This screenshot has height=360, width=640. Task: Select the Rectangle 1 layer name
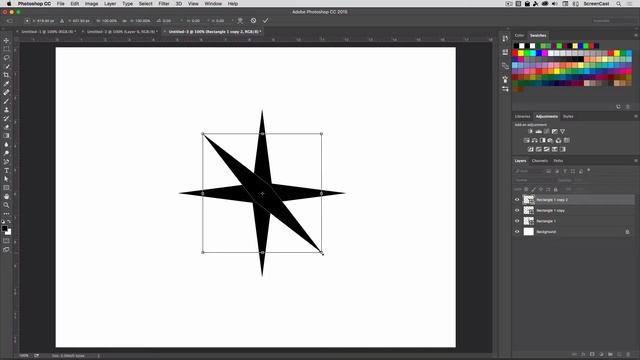(546, 221)
